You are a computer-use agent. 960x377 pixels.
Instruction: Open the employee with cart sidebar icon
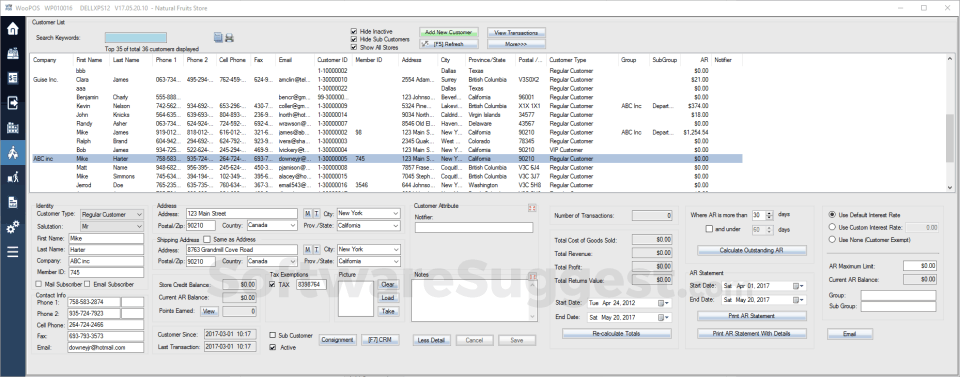click(x=12, y=177)
